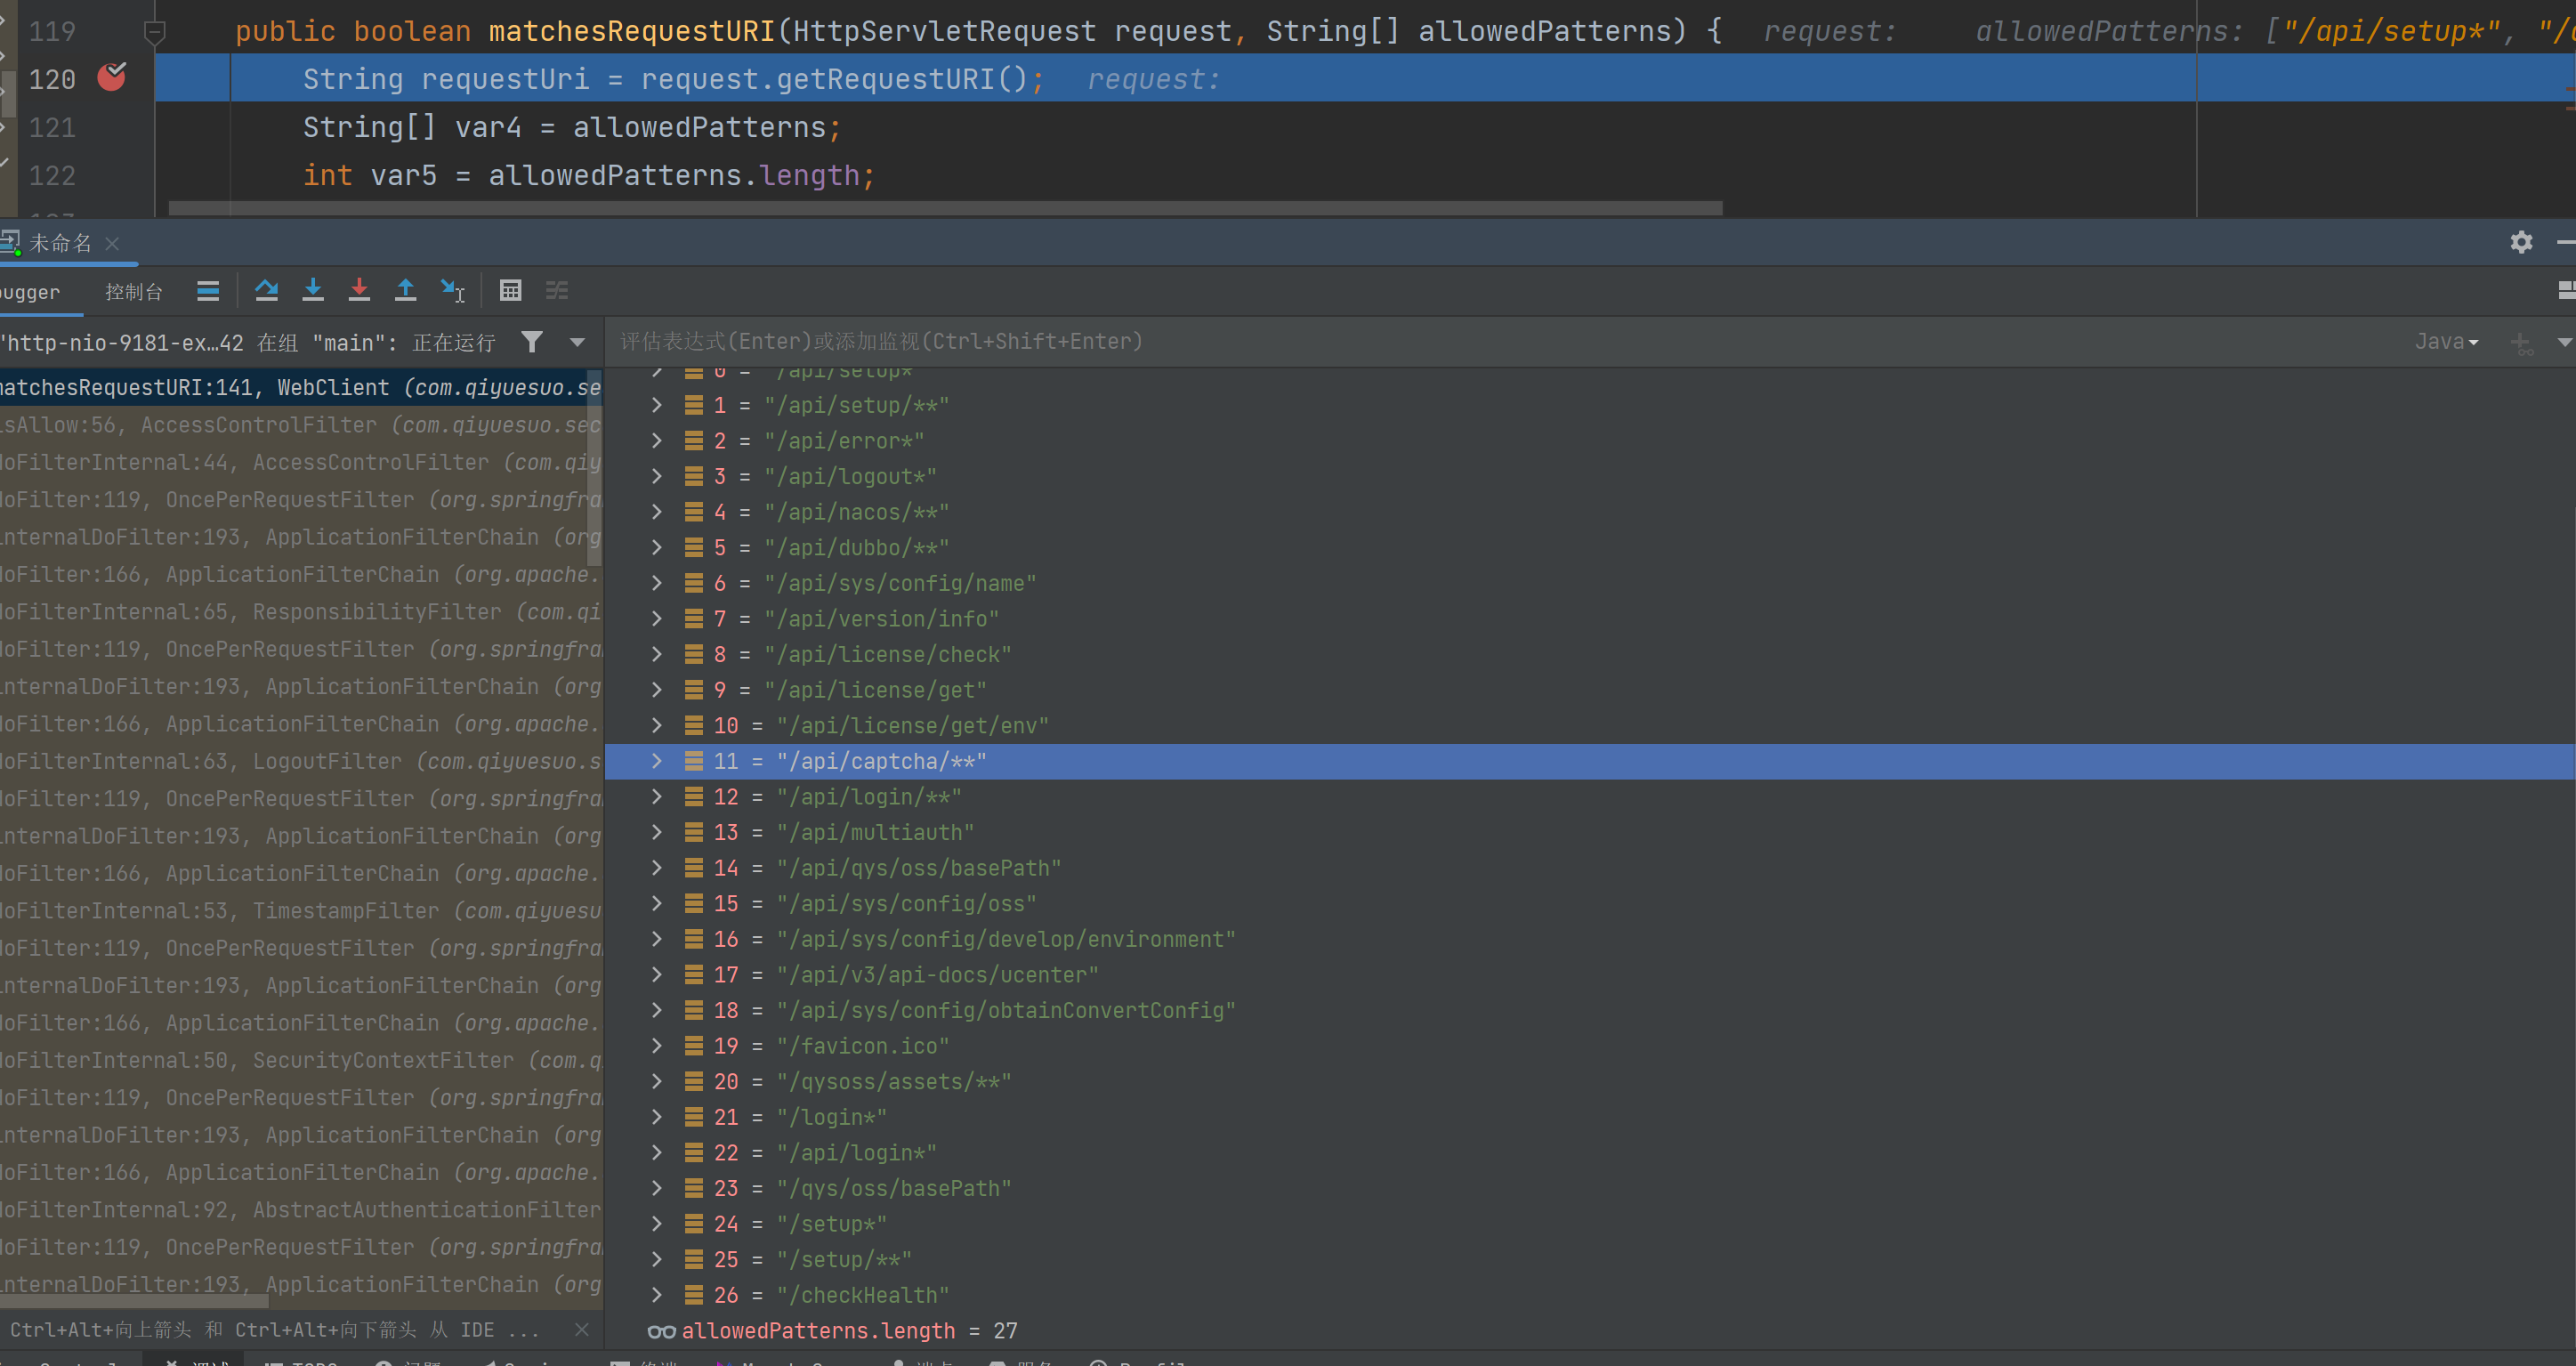Open the thread selector dropdown arrow
Screen dimensions: 2576x1366
pyautogui.click(x=577, y=342)
